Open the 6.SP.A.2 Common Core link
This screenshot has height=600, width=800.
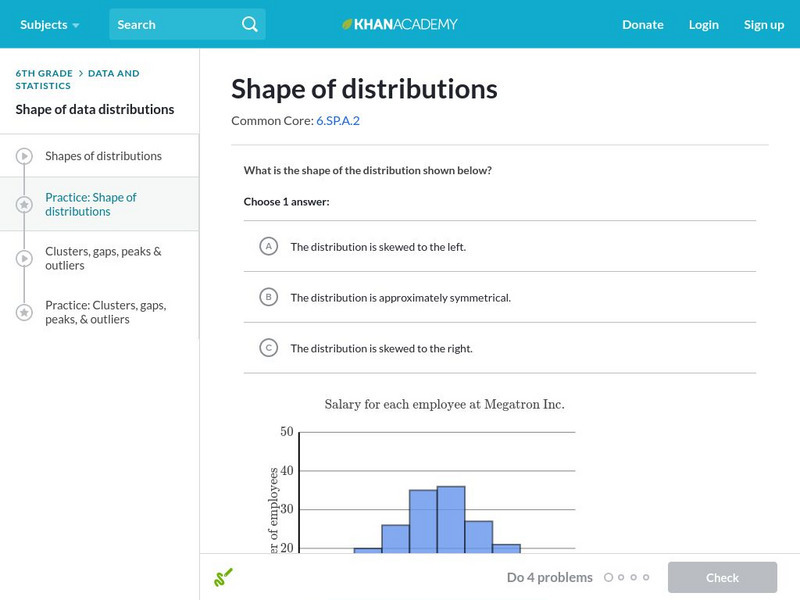click(x=336, y=120)
